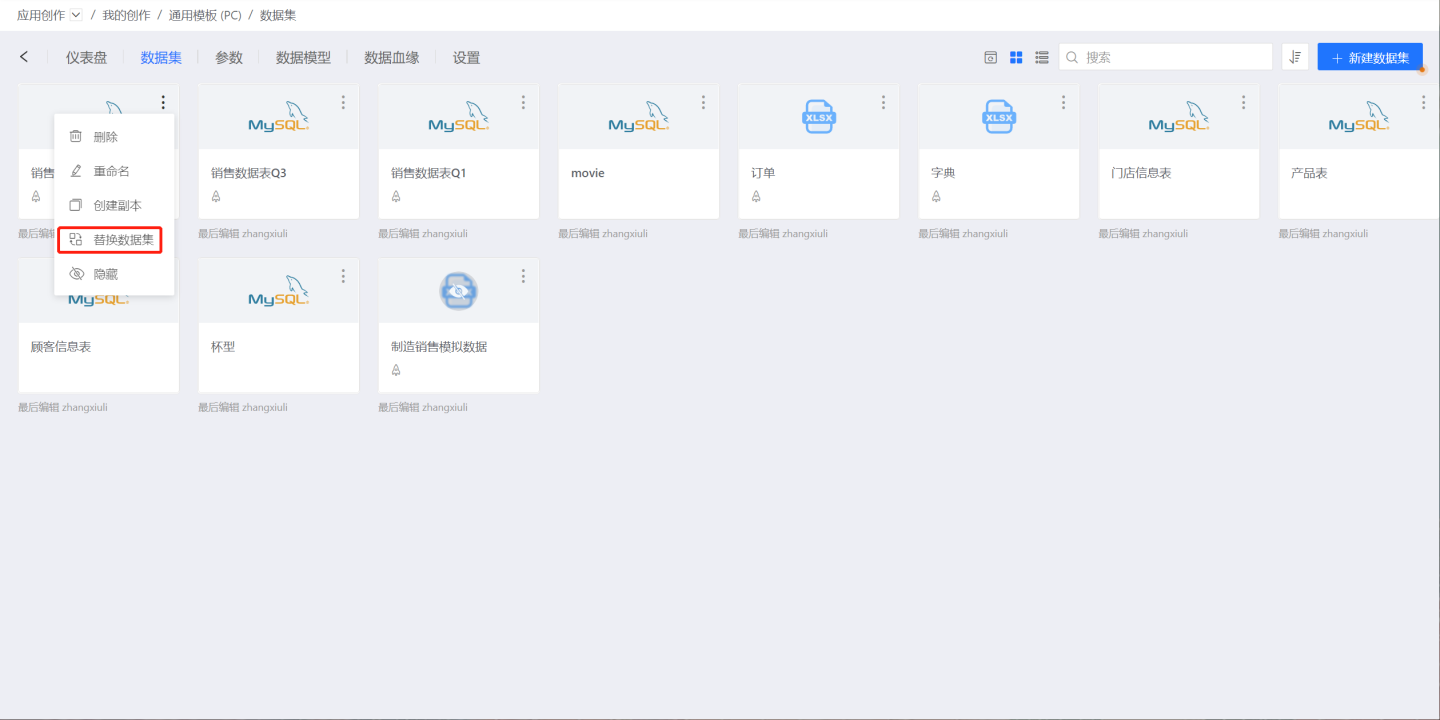Switch to grid card view
Screen dimensions: 1440x720
click(1016, 58)
